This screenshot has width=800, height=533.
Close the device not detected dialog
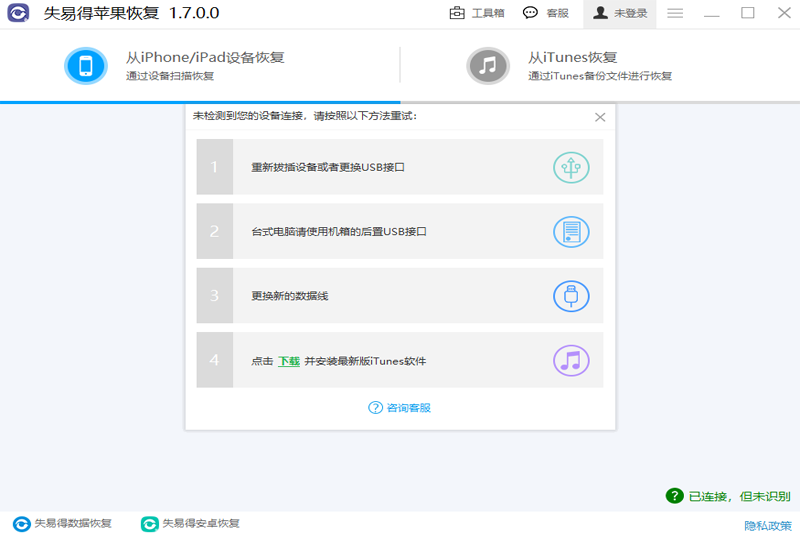600,117
